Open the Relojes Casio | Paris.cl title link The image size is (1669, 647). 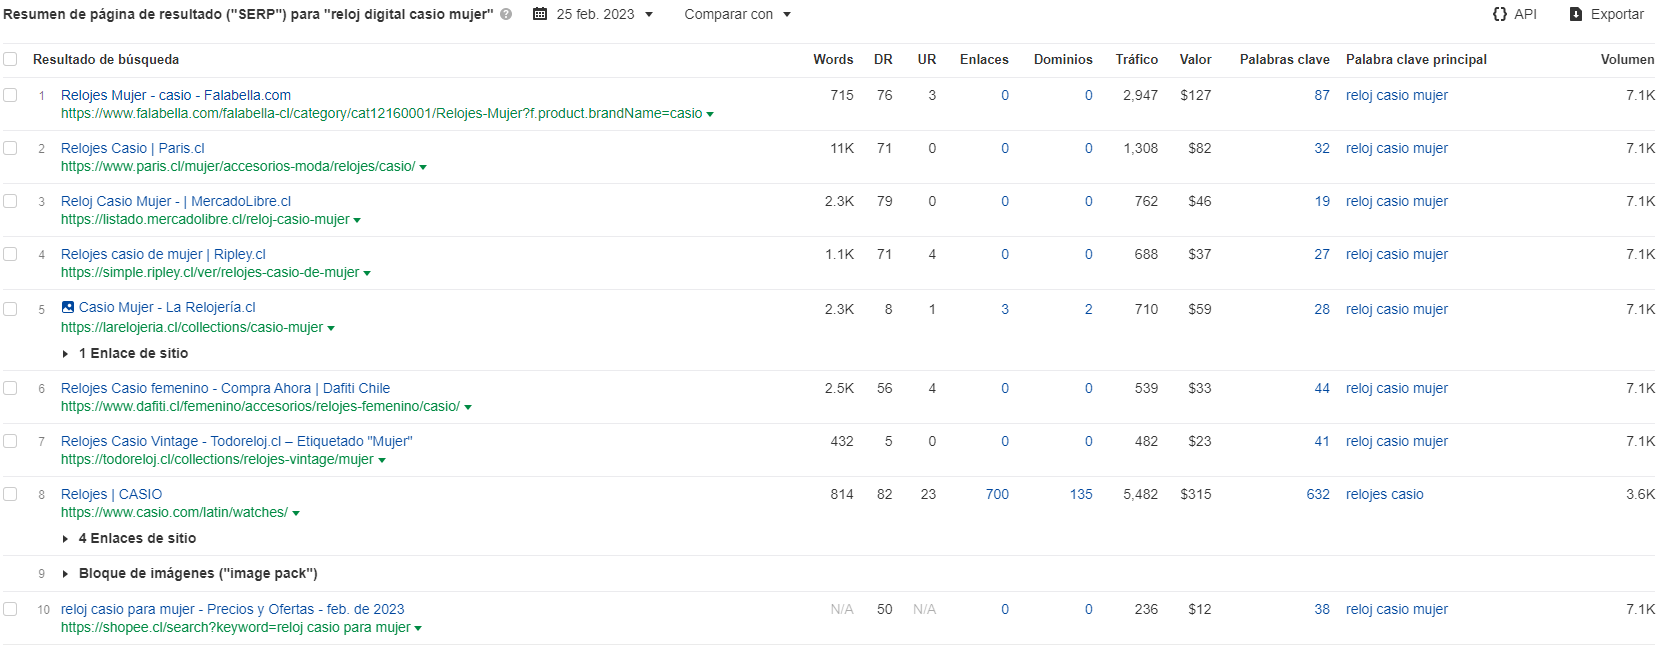(x=133, y=148)
